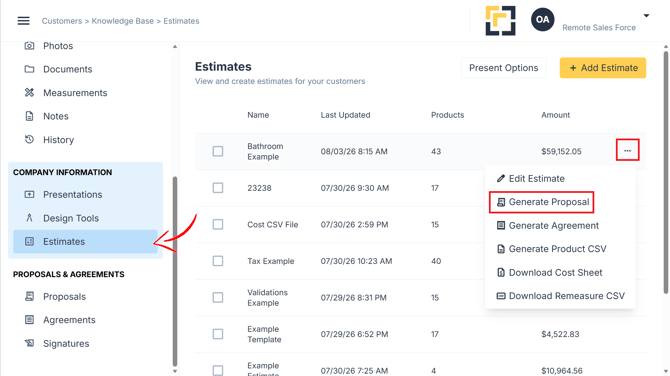Click the Present Options button
The width and height of the screenshot is (670, 376).
pyautogui.click(x=503, y=68)
